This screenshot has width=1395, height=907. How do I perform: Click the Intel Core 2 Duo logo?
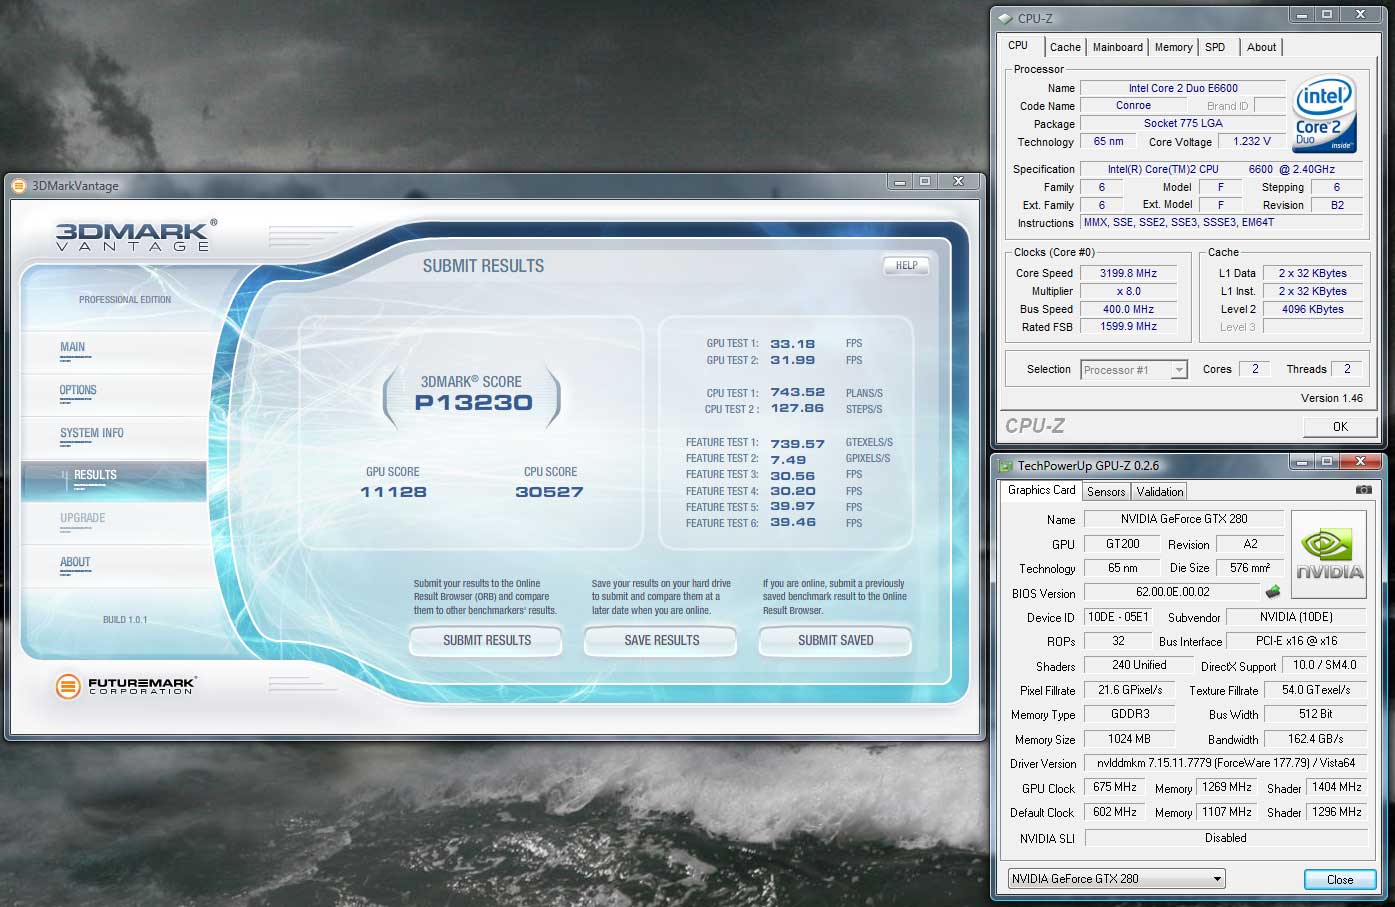pos(1324,113)
